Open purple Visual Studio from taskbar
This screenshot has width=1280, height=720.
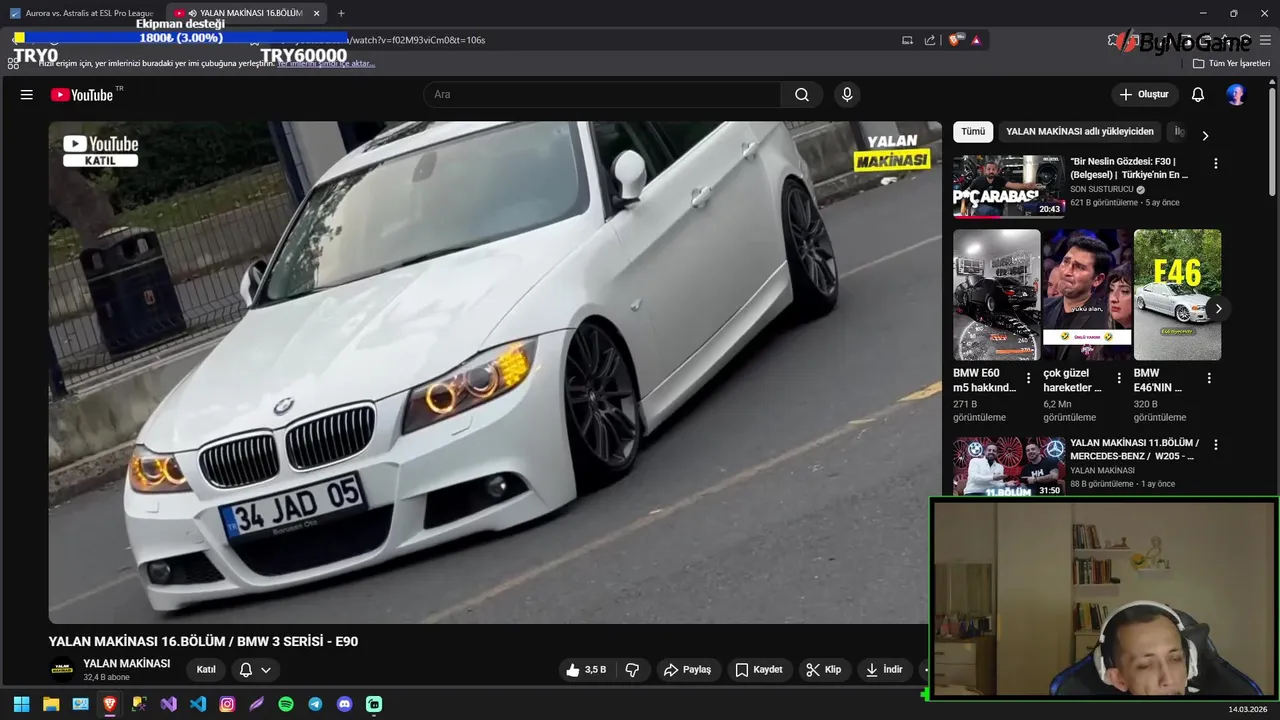169,704
